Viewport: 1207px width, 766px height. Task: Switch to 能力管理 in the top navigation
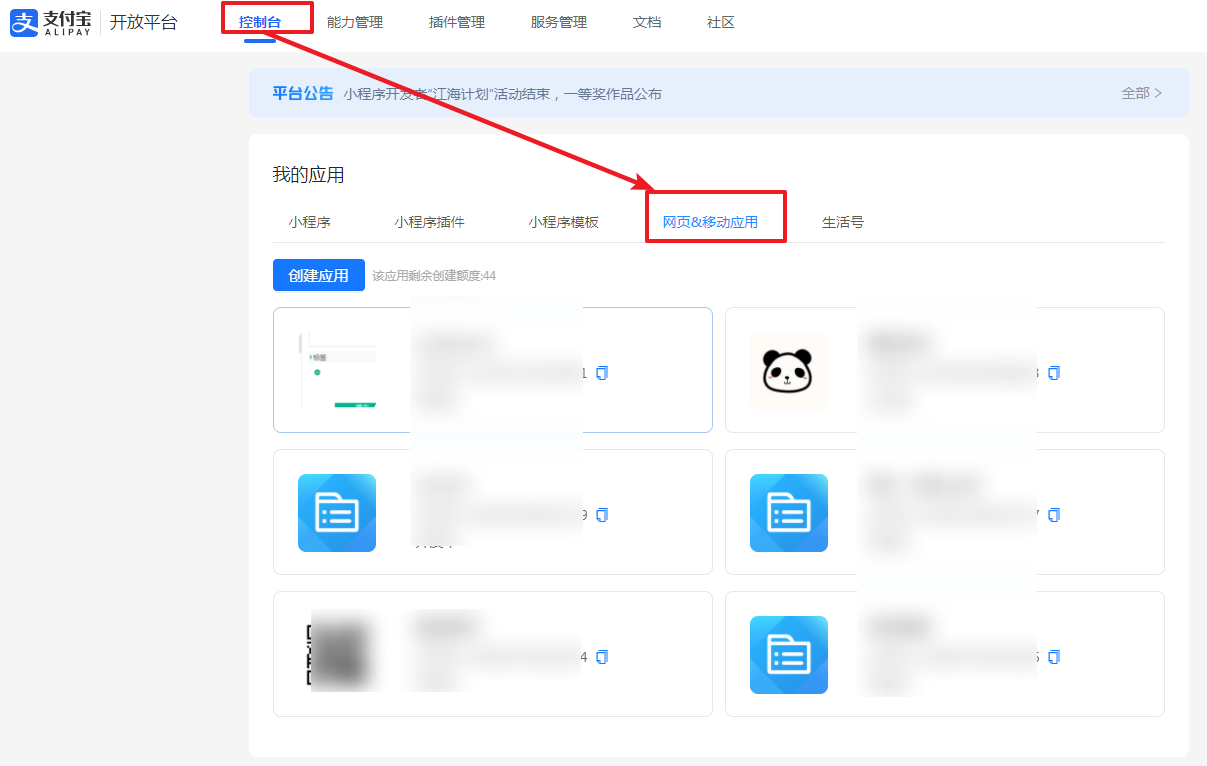coord(355,22)
